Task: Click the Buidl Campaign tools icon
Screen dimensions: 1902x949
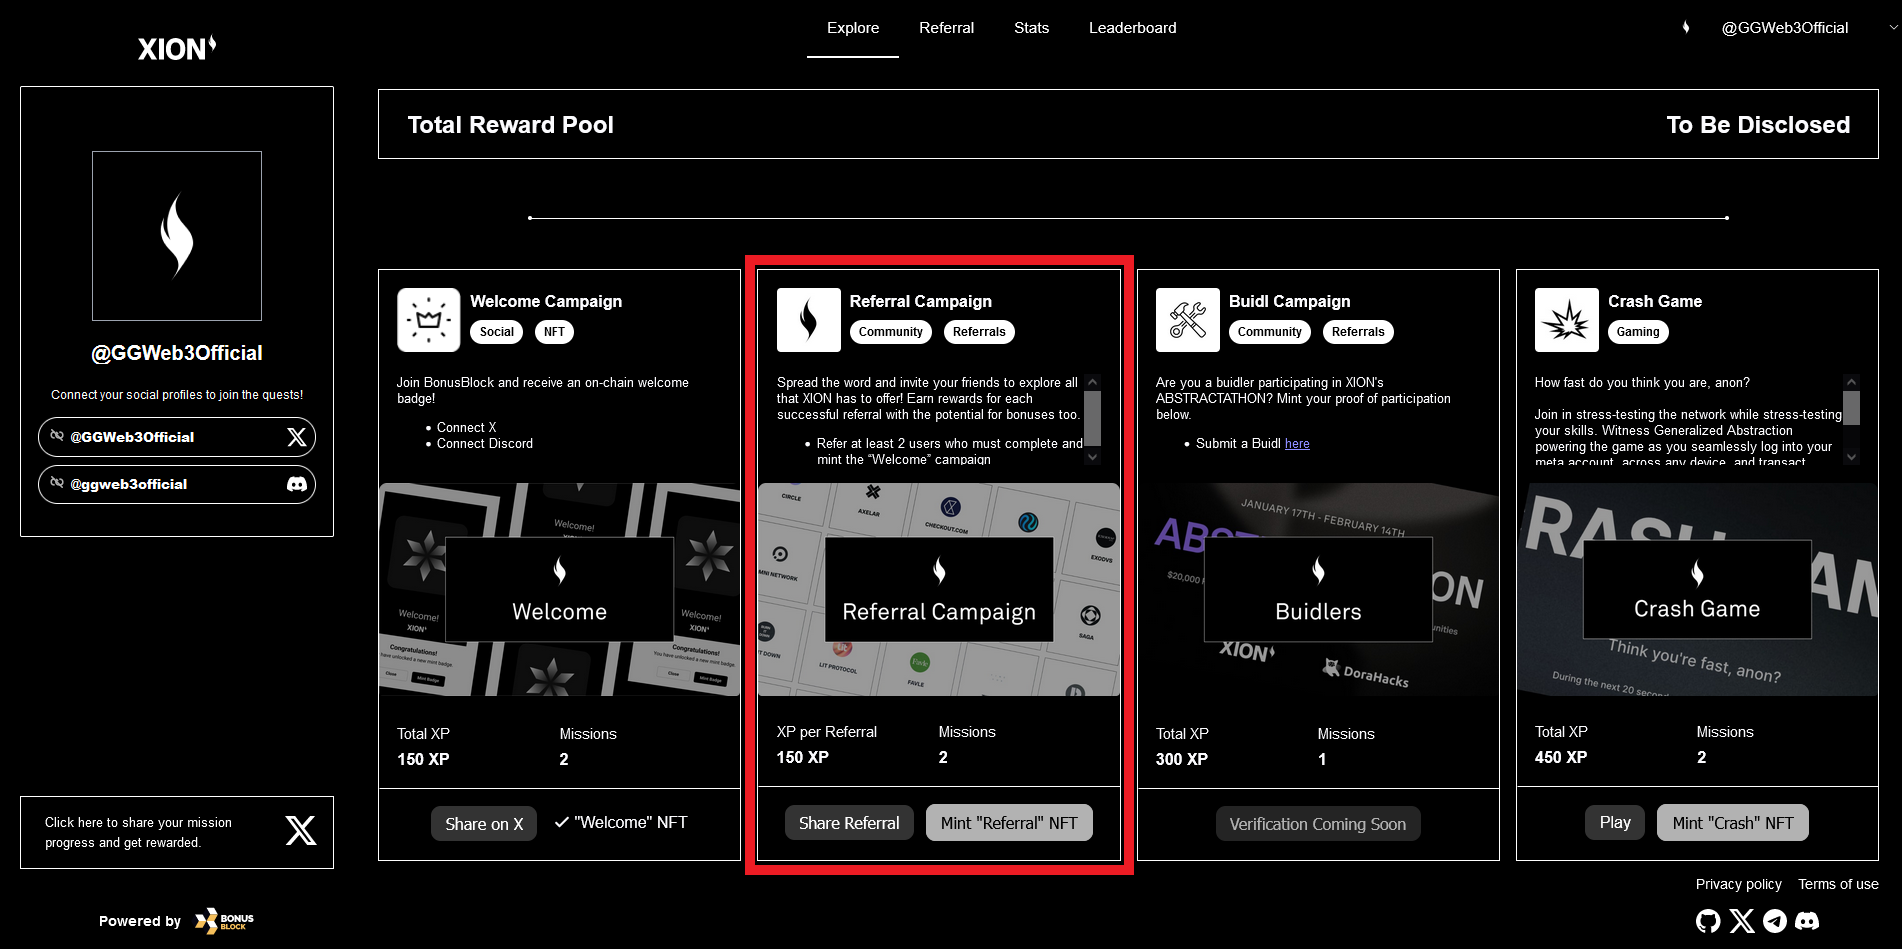Action: [x=1187, y=320]
